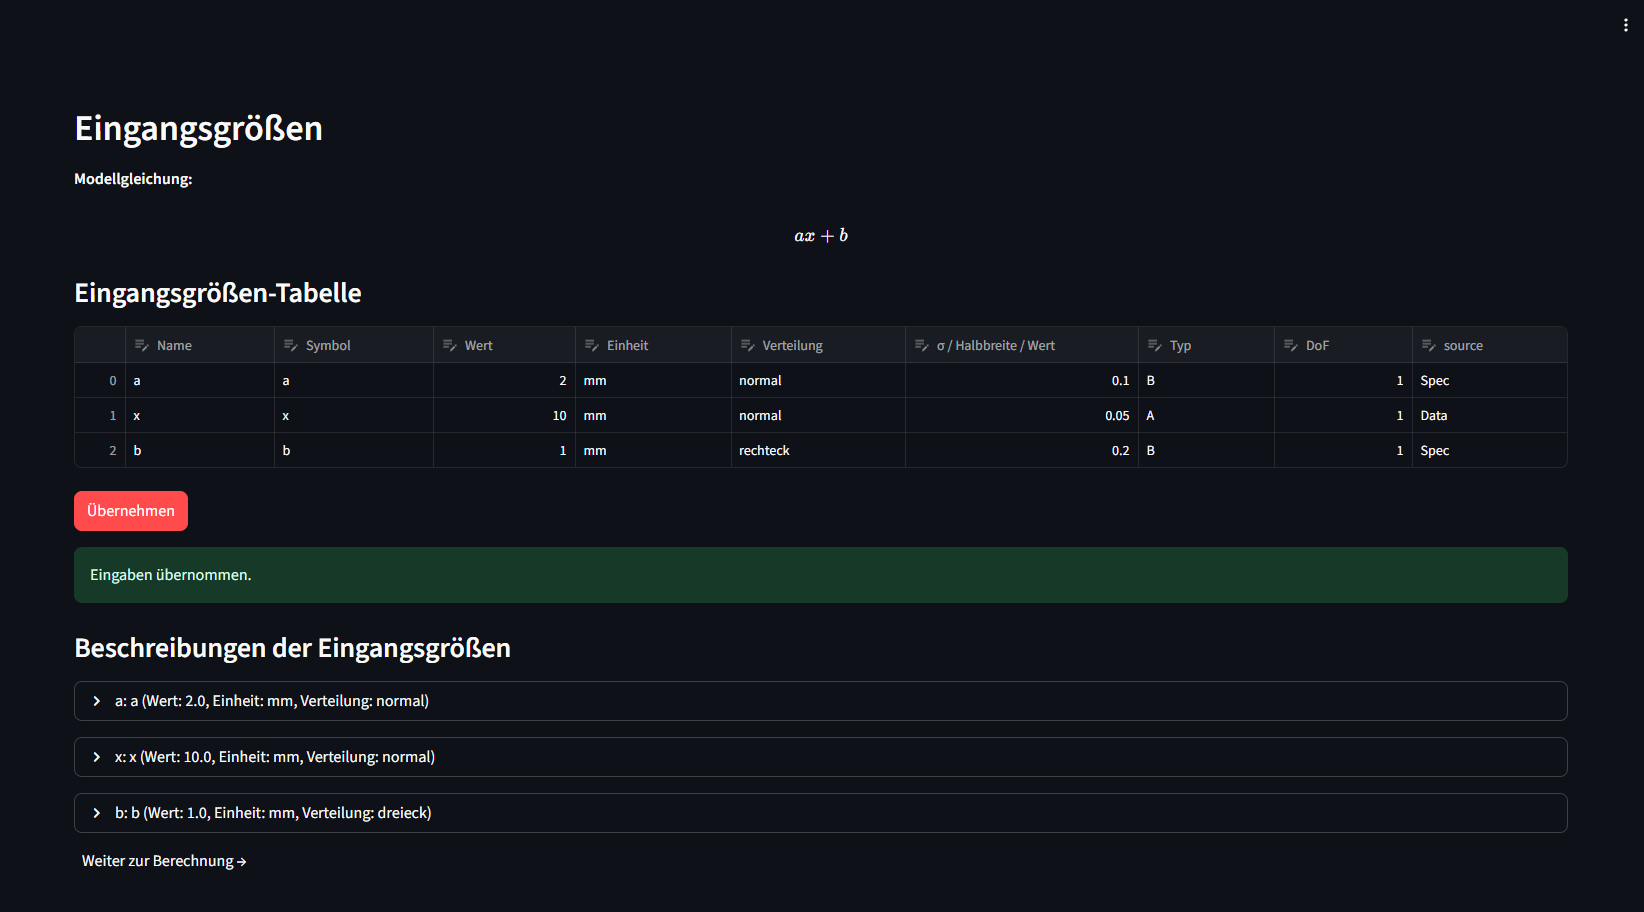This screenshot has height=912, width=1644.
Task: Click the 'rechteck' Verteilung cell
Action: pos(817,450)
